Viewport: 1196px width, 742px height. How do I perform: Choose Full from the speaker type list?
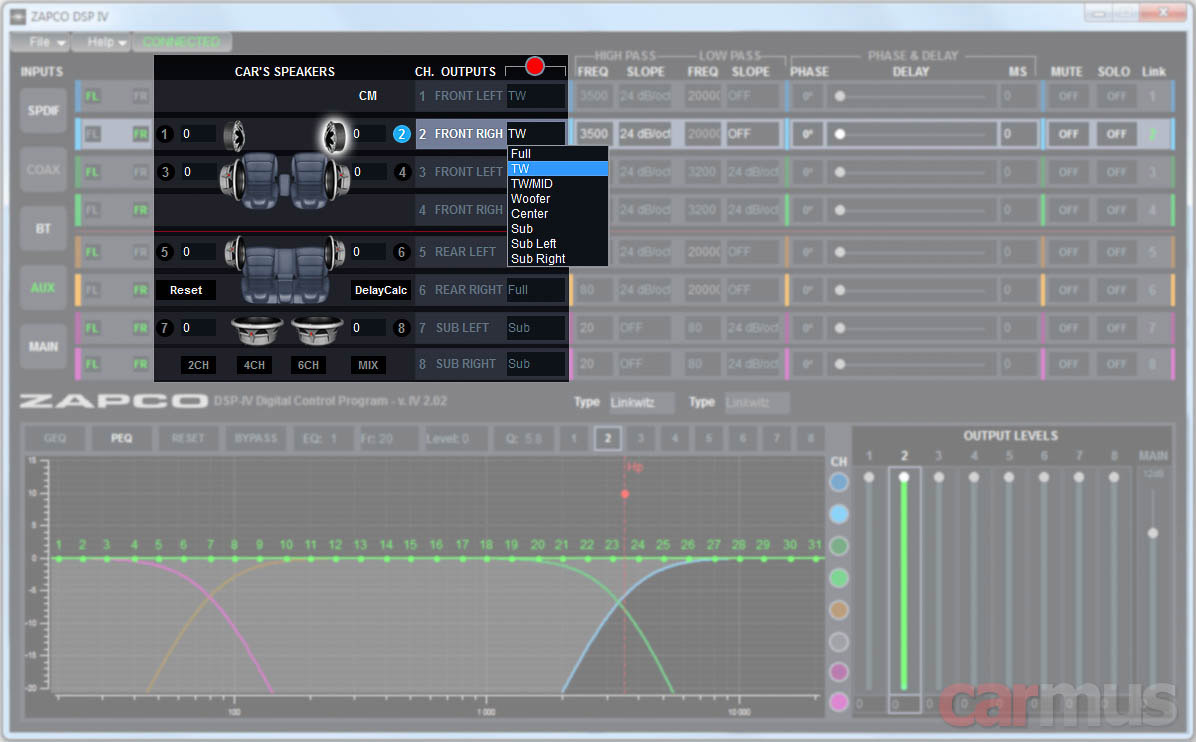tap(558, 154)
